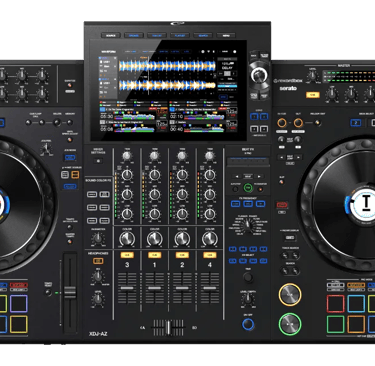
Task: Hit the BACK button above the rotary selector
Action: point(254,55)
